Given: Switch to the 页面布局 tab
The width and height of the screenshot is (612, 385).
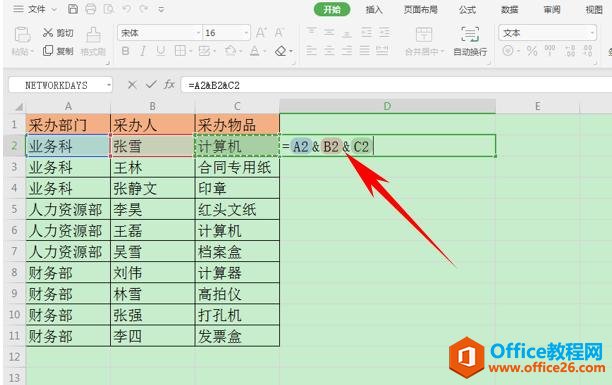Looking at the screenshot, I should (420, 10).
